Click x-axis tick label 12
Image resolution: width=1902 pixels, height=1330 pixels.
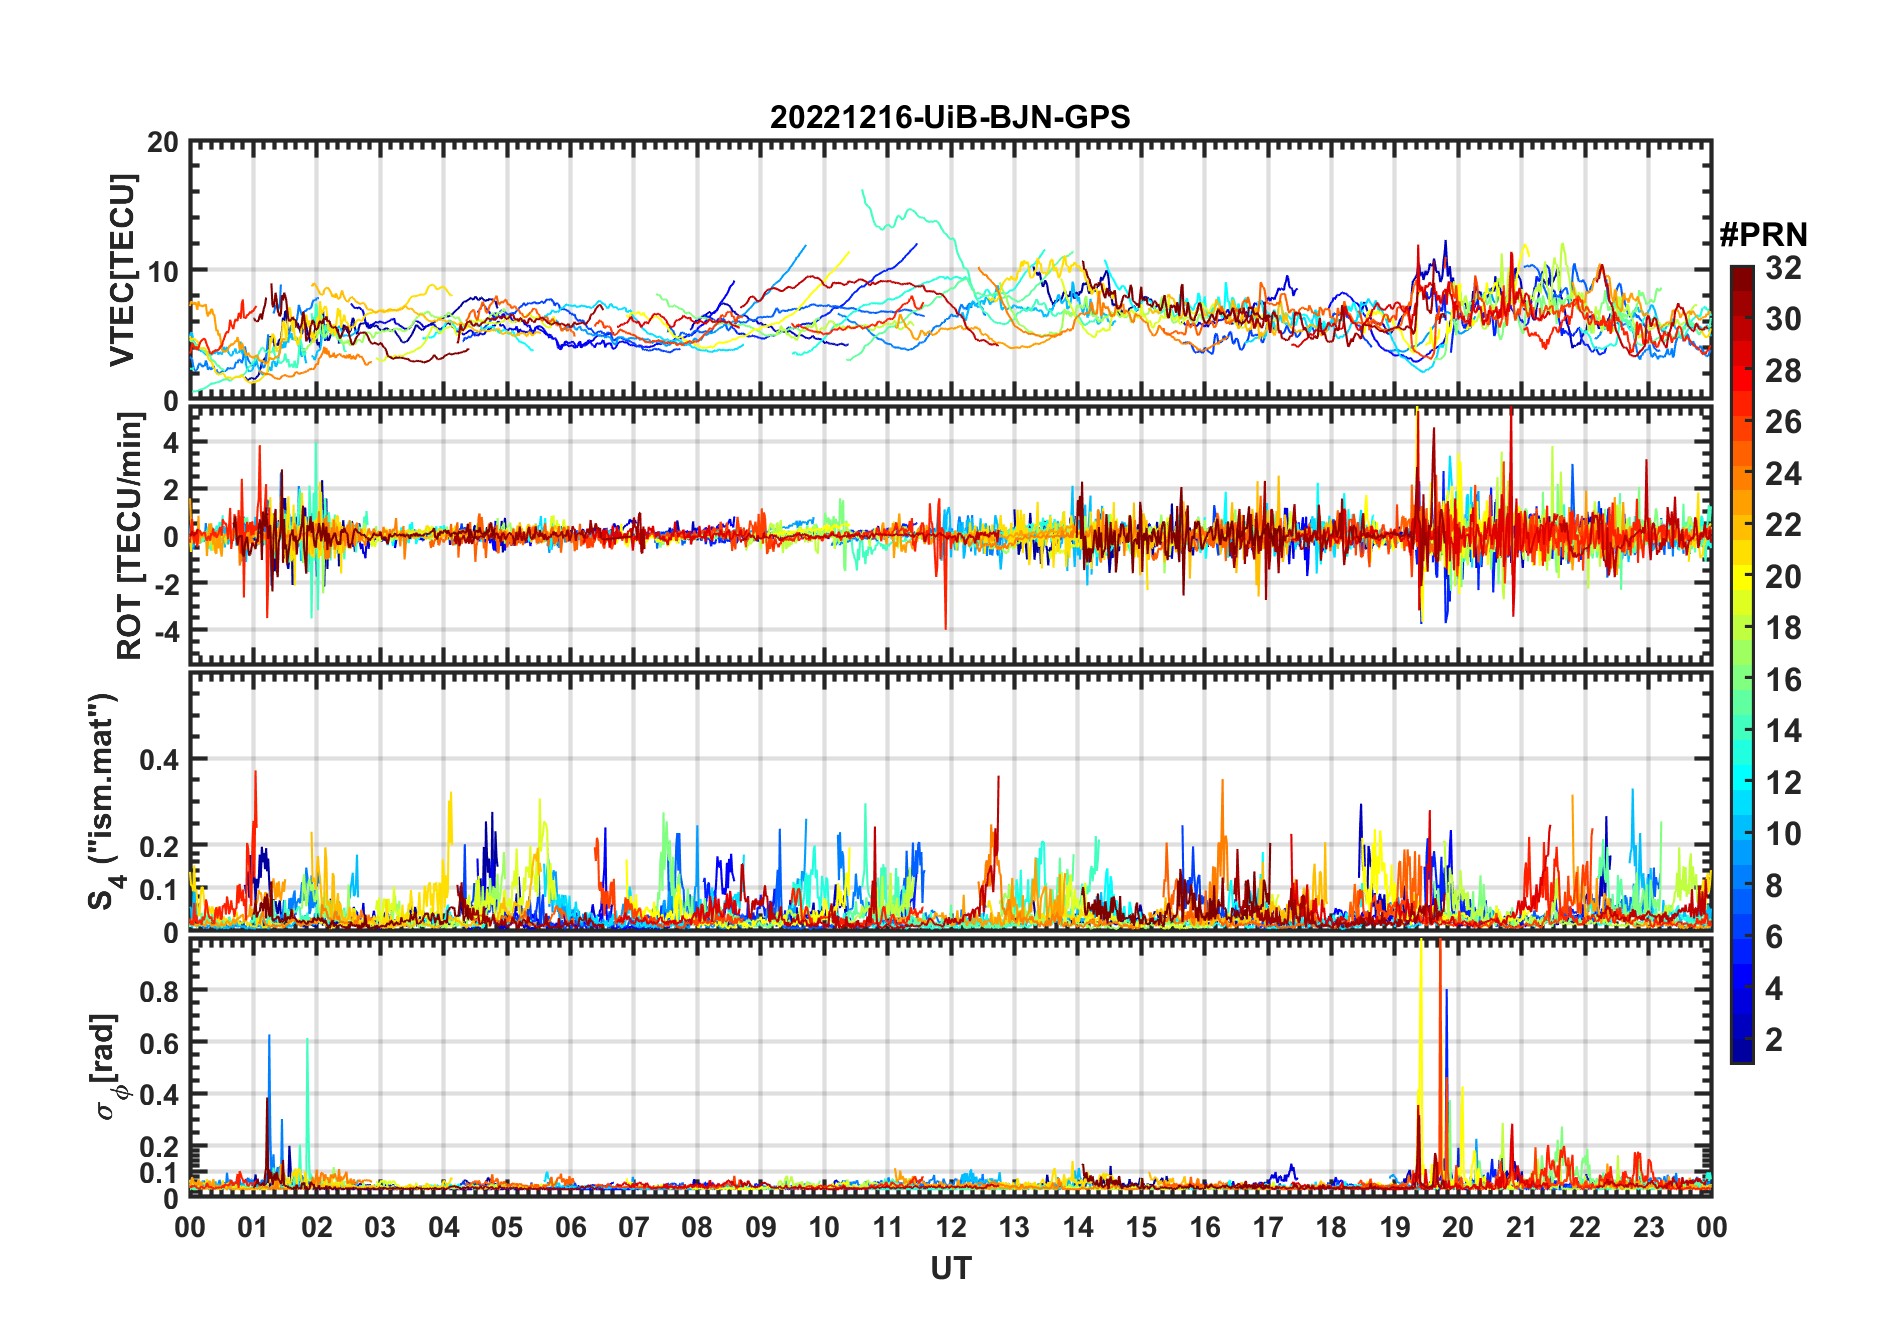pyautogui.click(x=951, y=1227)
